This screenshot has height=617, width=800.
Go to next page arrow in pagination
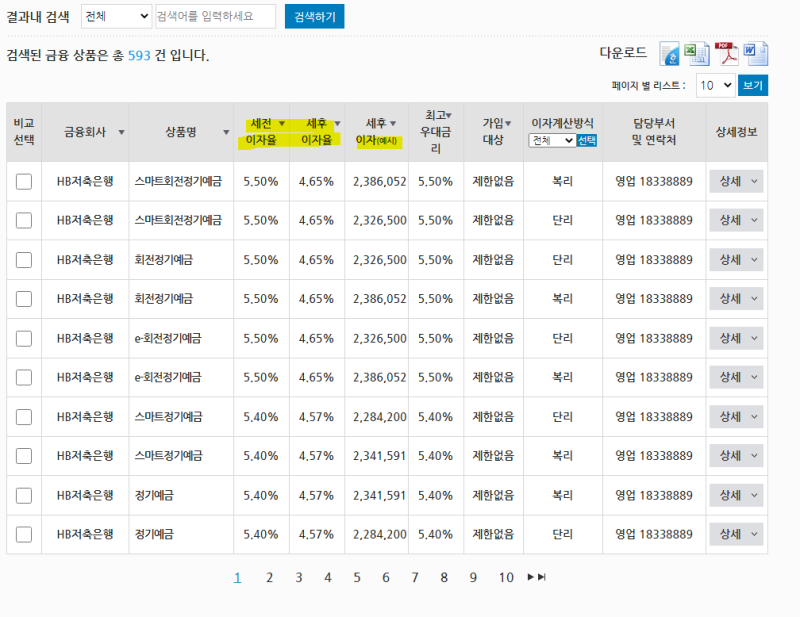[x=531, y=577]
